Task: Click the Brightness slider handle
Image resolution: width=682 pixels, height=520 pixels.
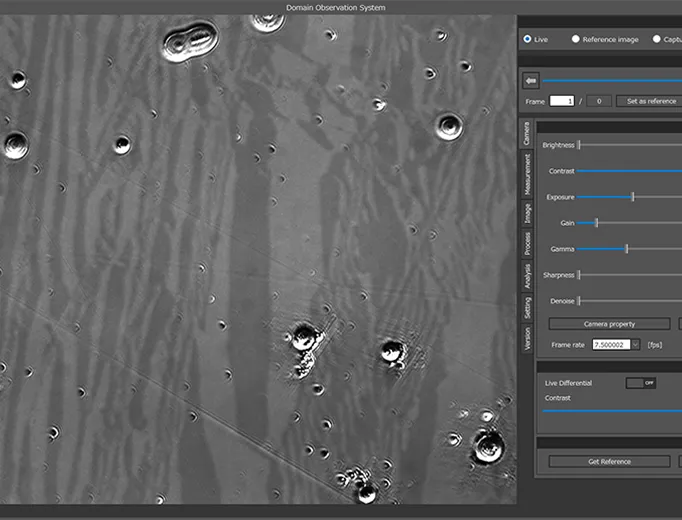Action: [579, 145]
